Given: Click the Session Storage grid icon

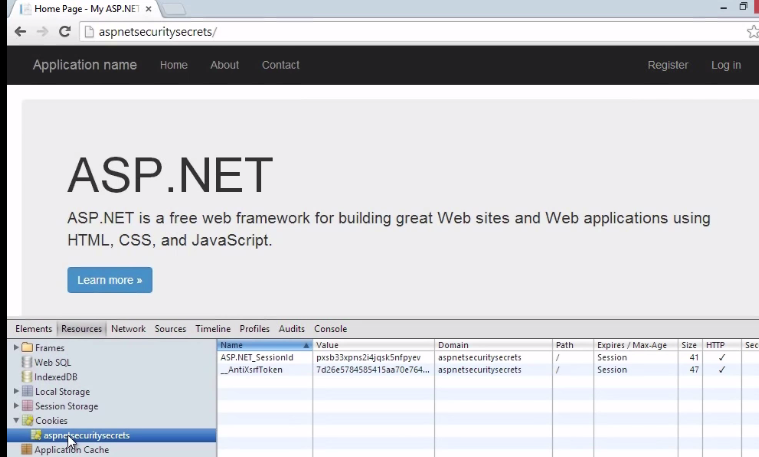Looking at the screenshot, I should tap(28, 406).
